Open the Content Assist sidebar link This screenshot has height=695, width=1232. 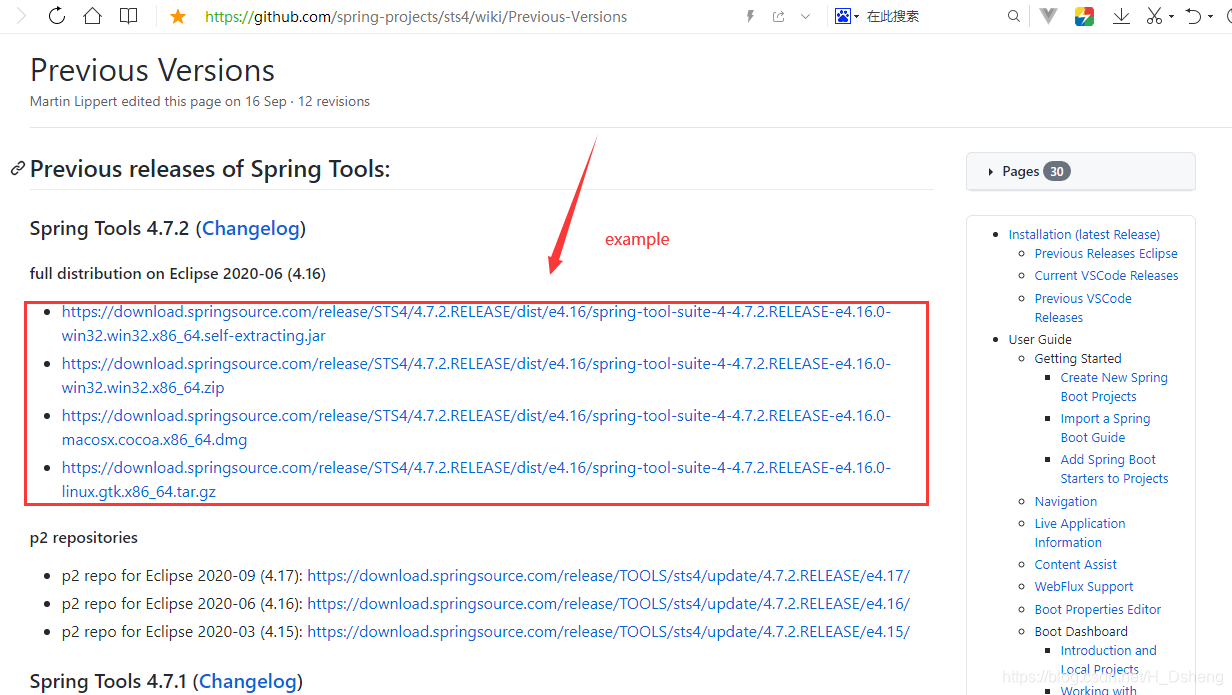[1076, 565]
